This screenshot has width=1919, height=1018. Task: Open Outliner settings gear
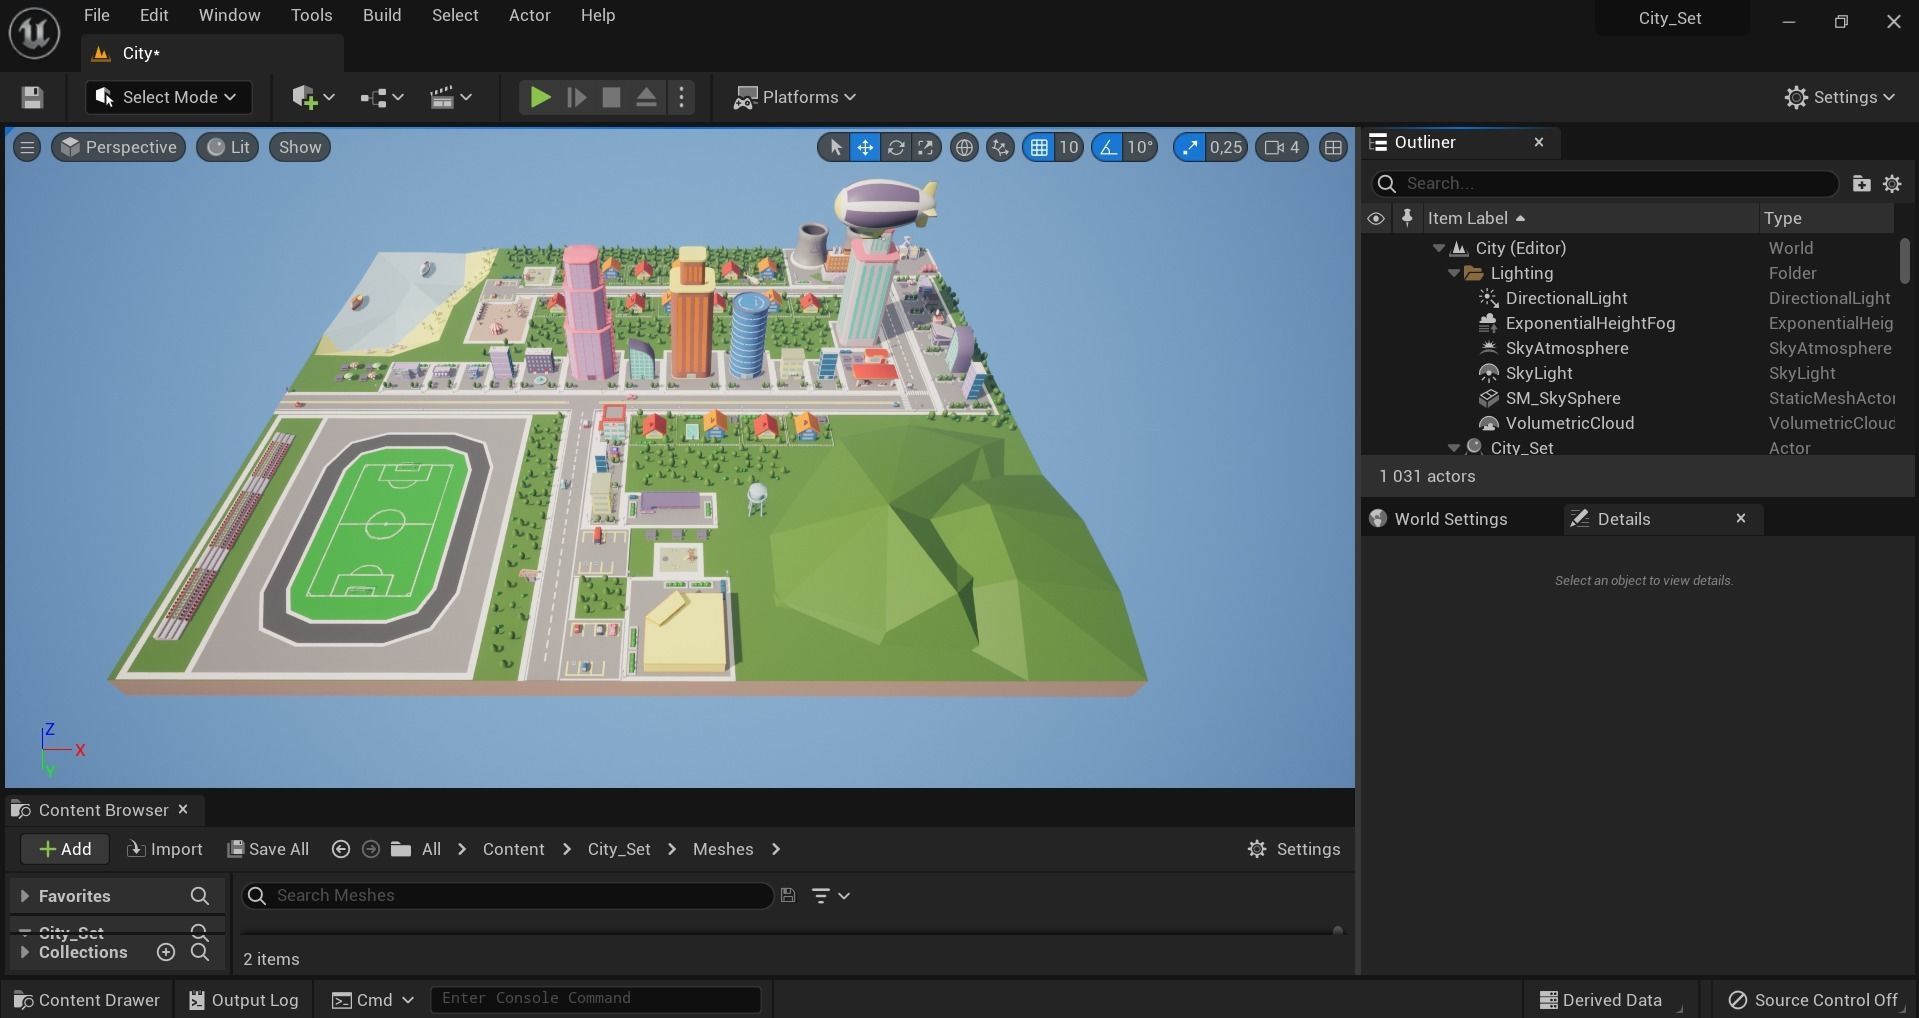(x=1892, y=183)
